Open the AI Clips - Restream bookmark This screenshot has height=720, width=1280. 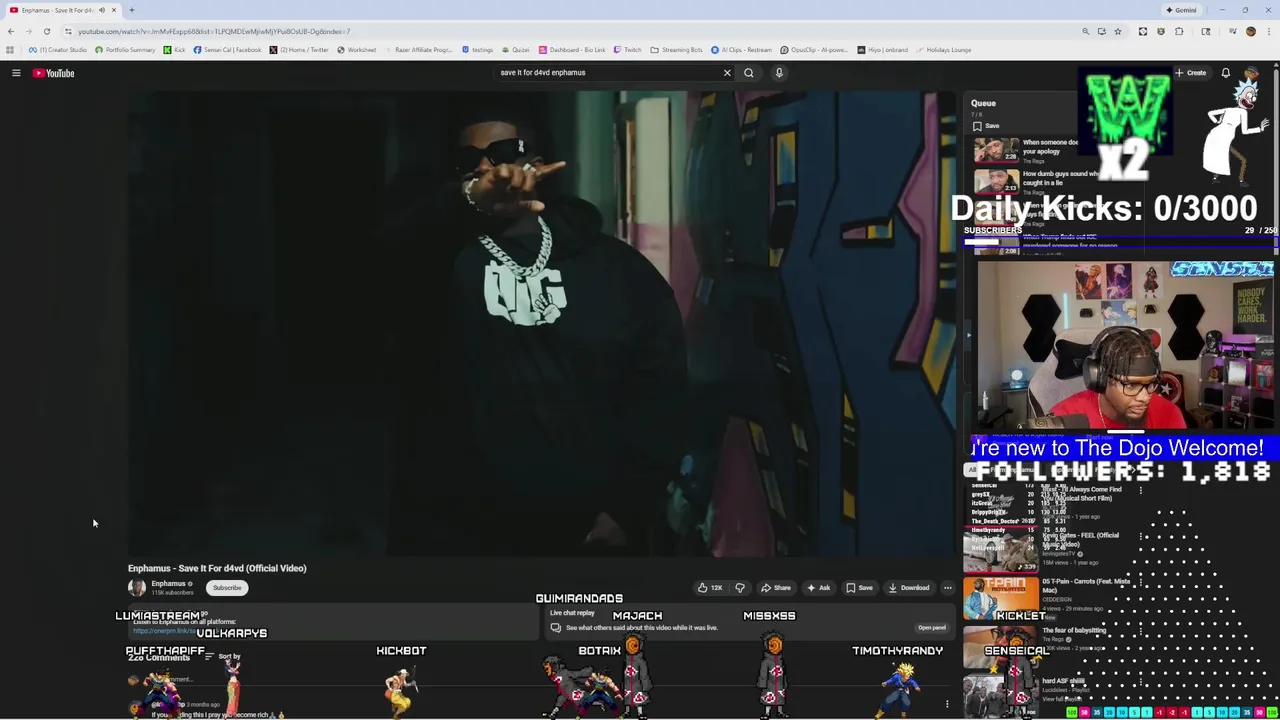742,50
